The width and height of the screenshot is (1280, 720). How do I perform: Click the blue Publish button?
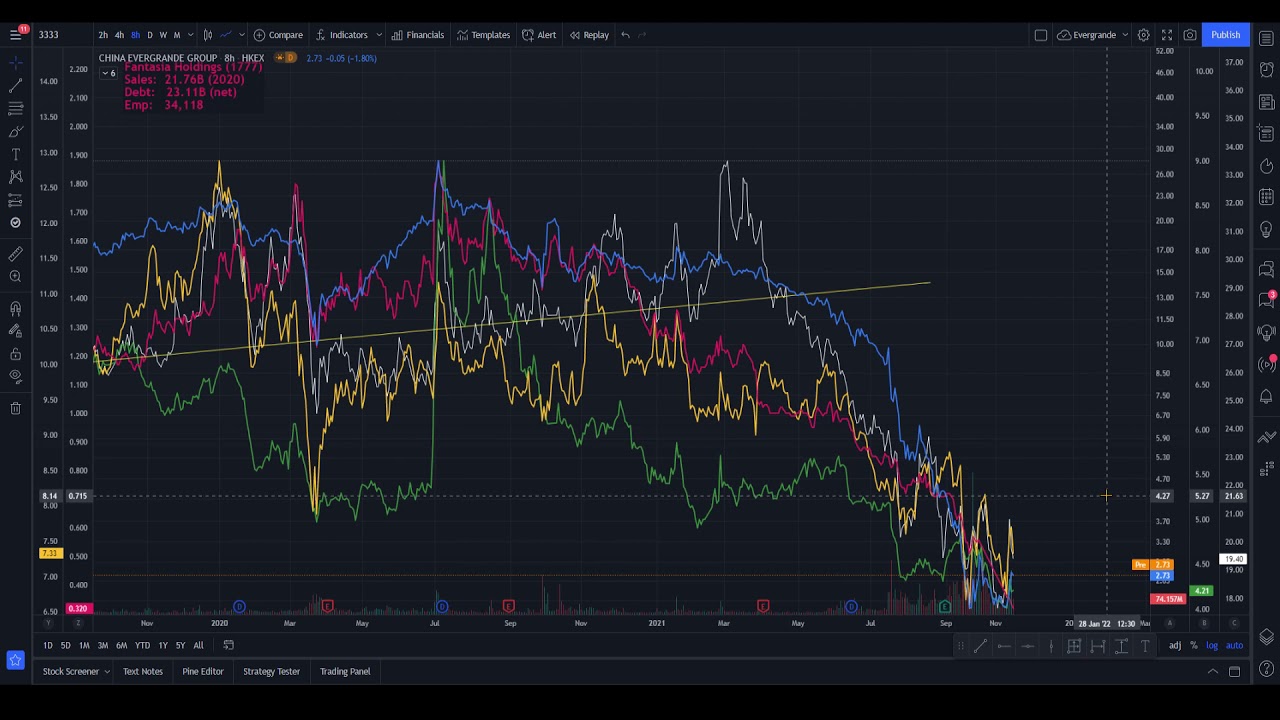[1225, 35]
